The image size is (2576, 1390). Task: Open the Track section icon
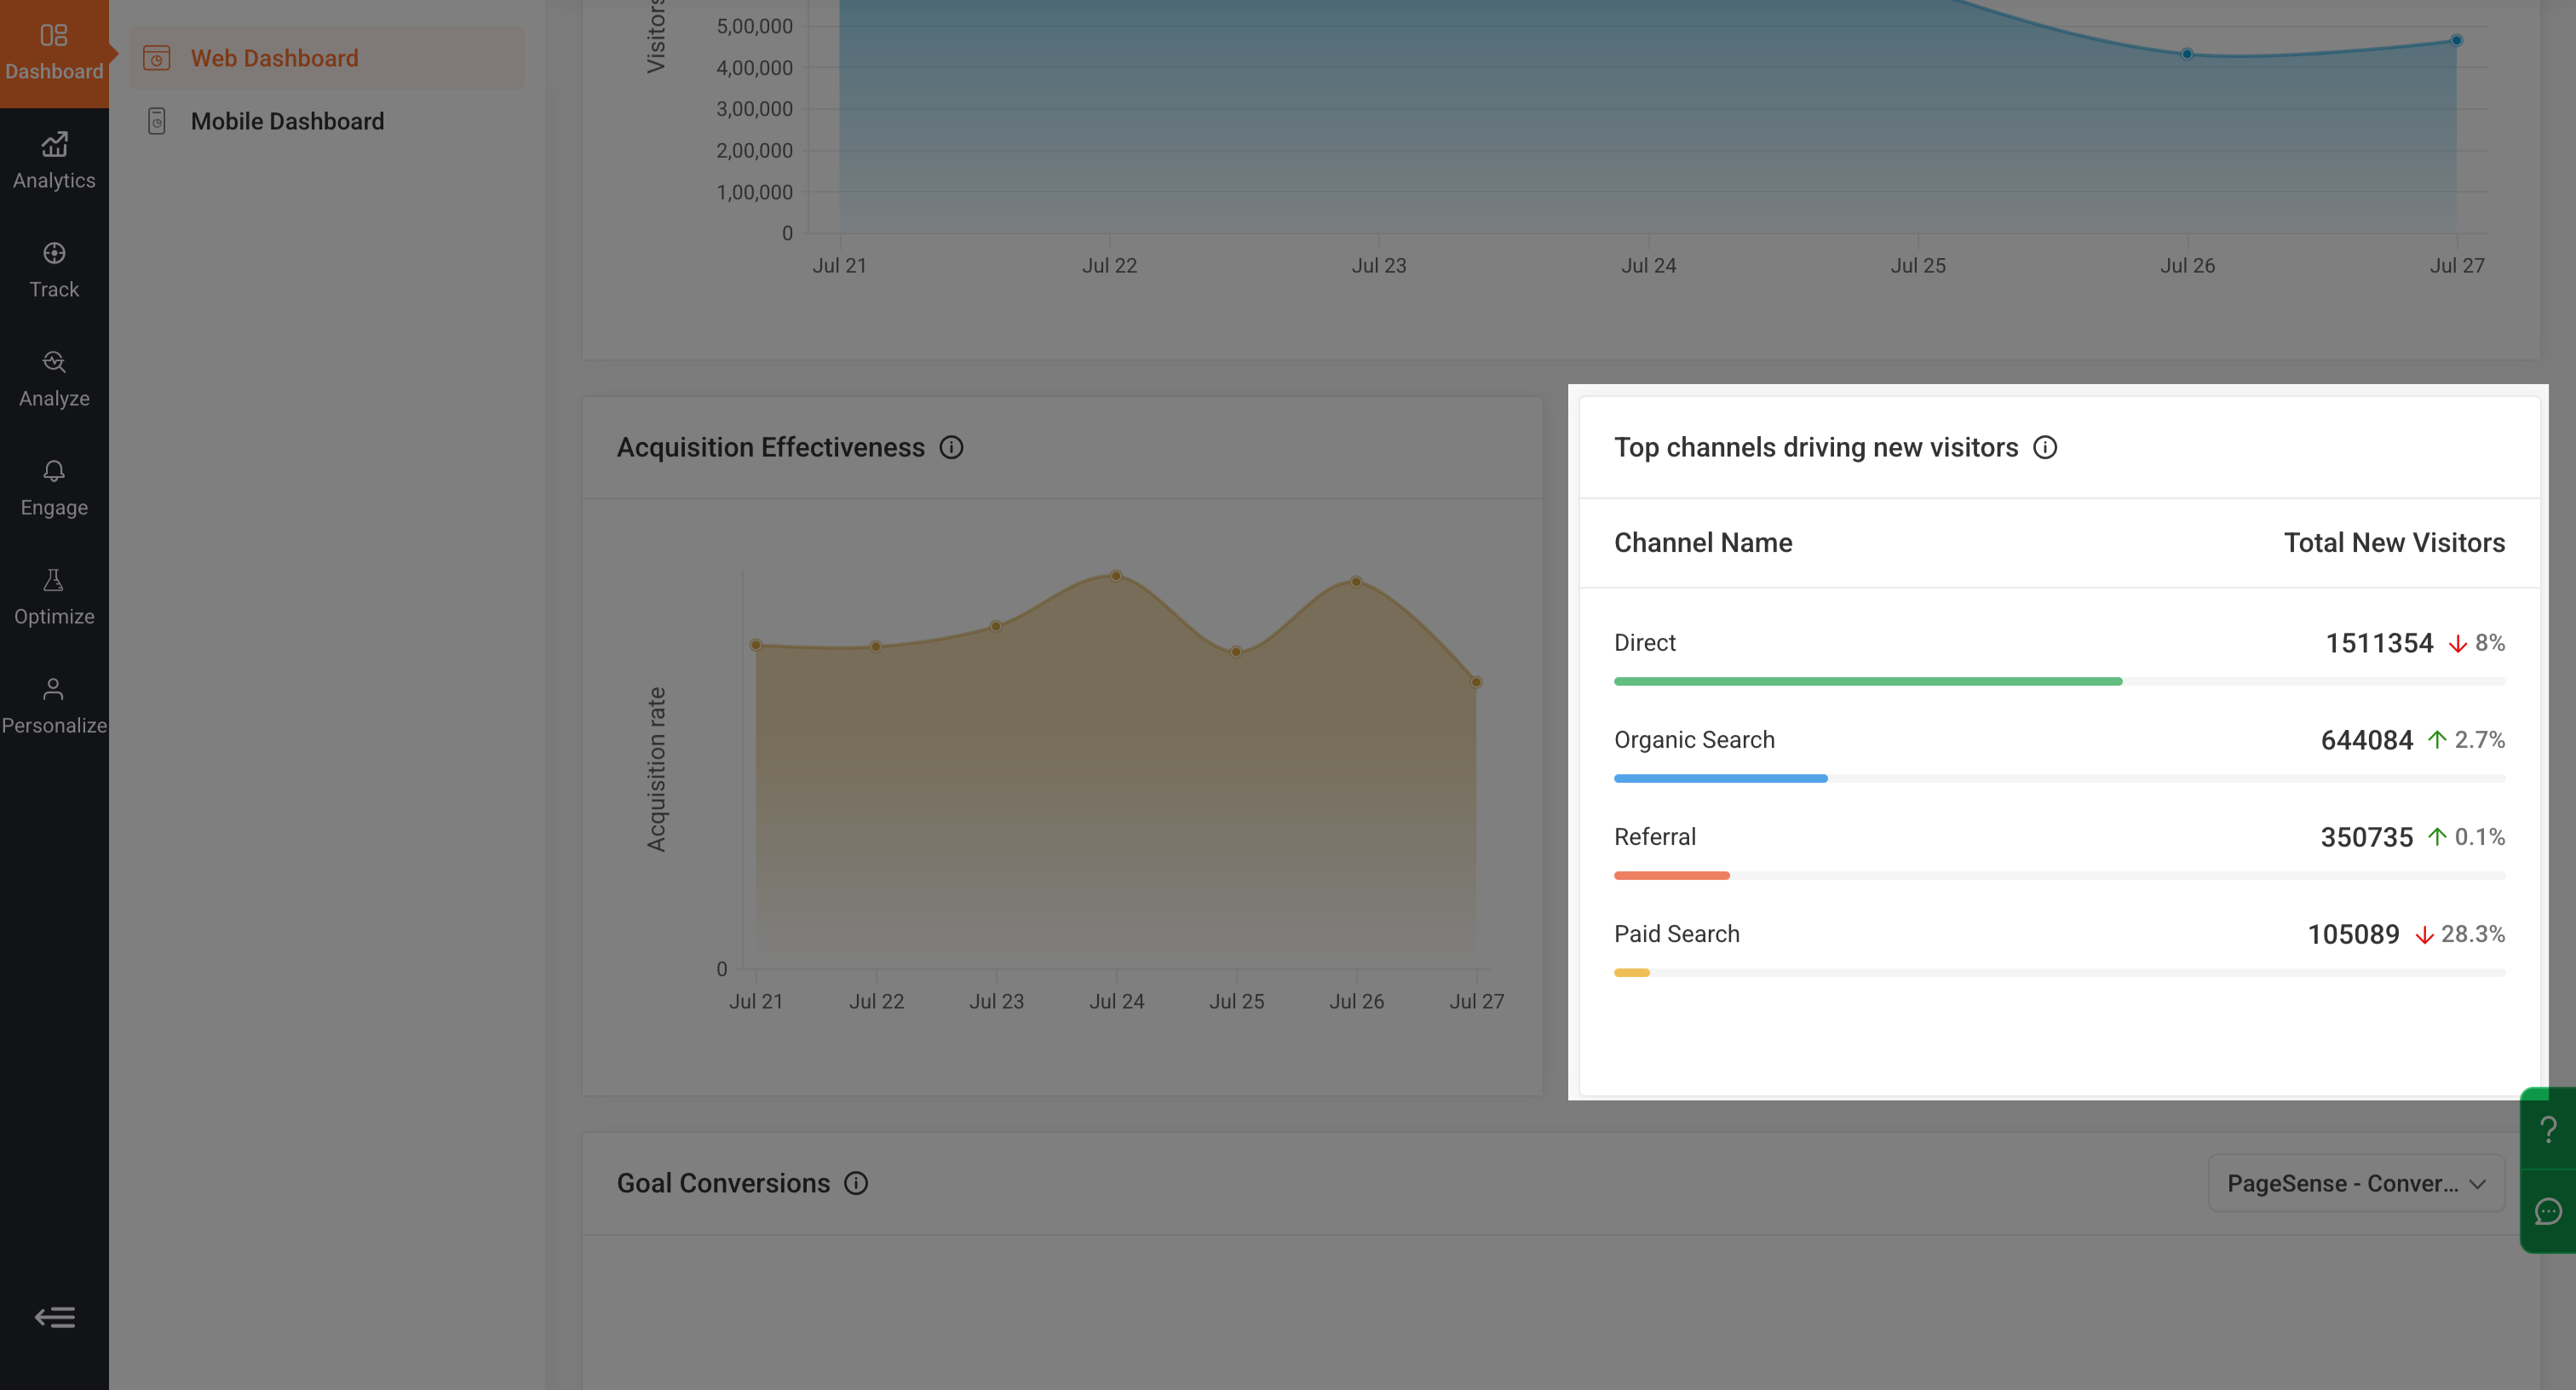pyautogui.click(x=54, y=253)
